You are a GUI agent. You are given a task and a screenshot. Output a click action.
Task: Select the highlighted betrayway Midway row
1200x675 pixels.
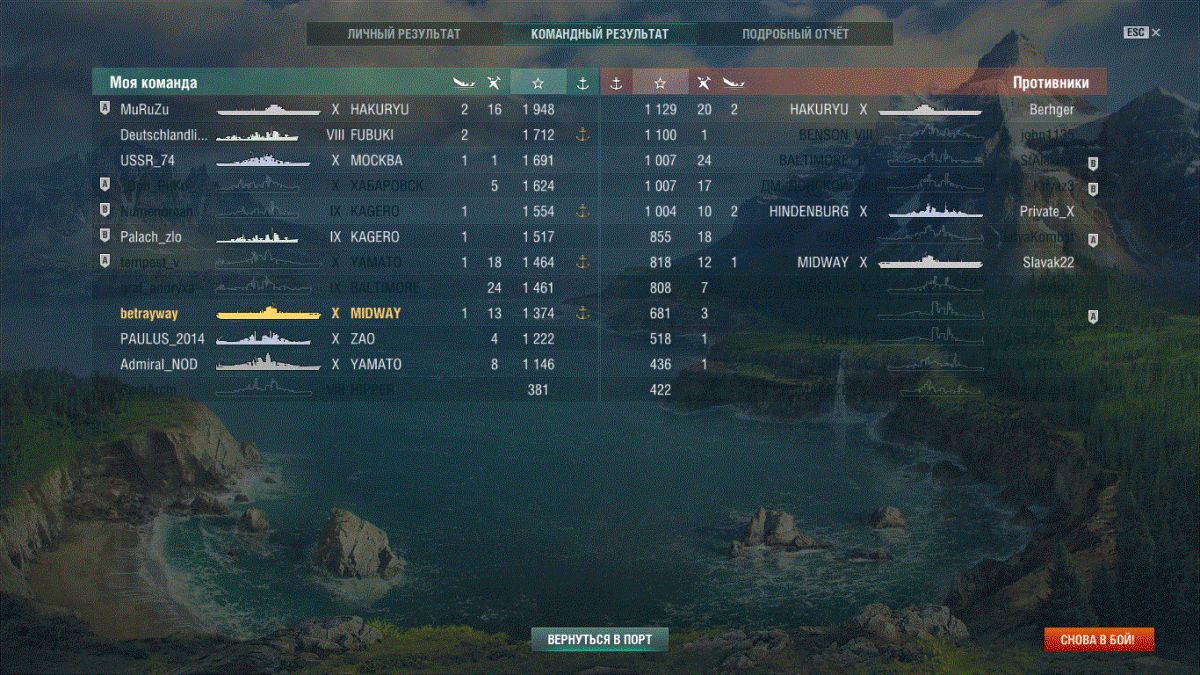[346, 313]
